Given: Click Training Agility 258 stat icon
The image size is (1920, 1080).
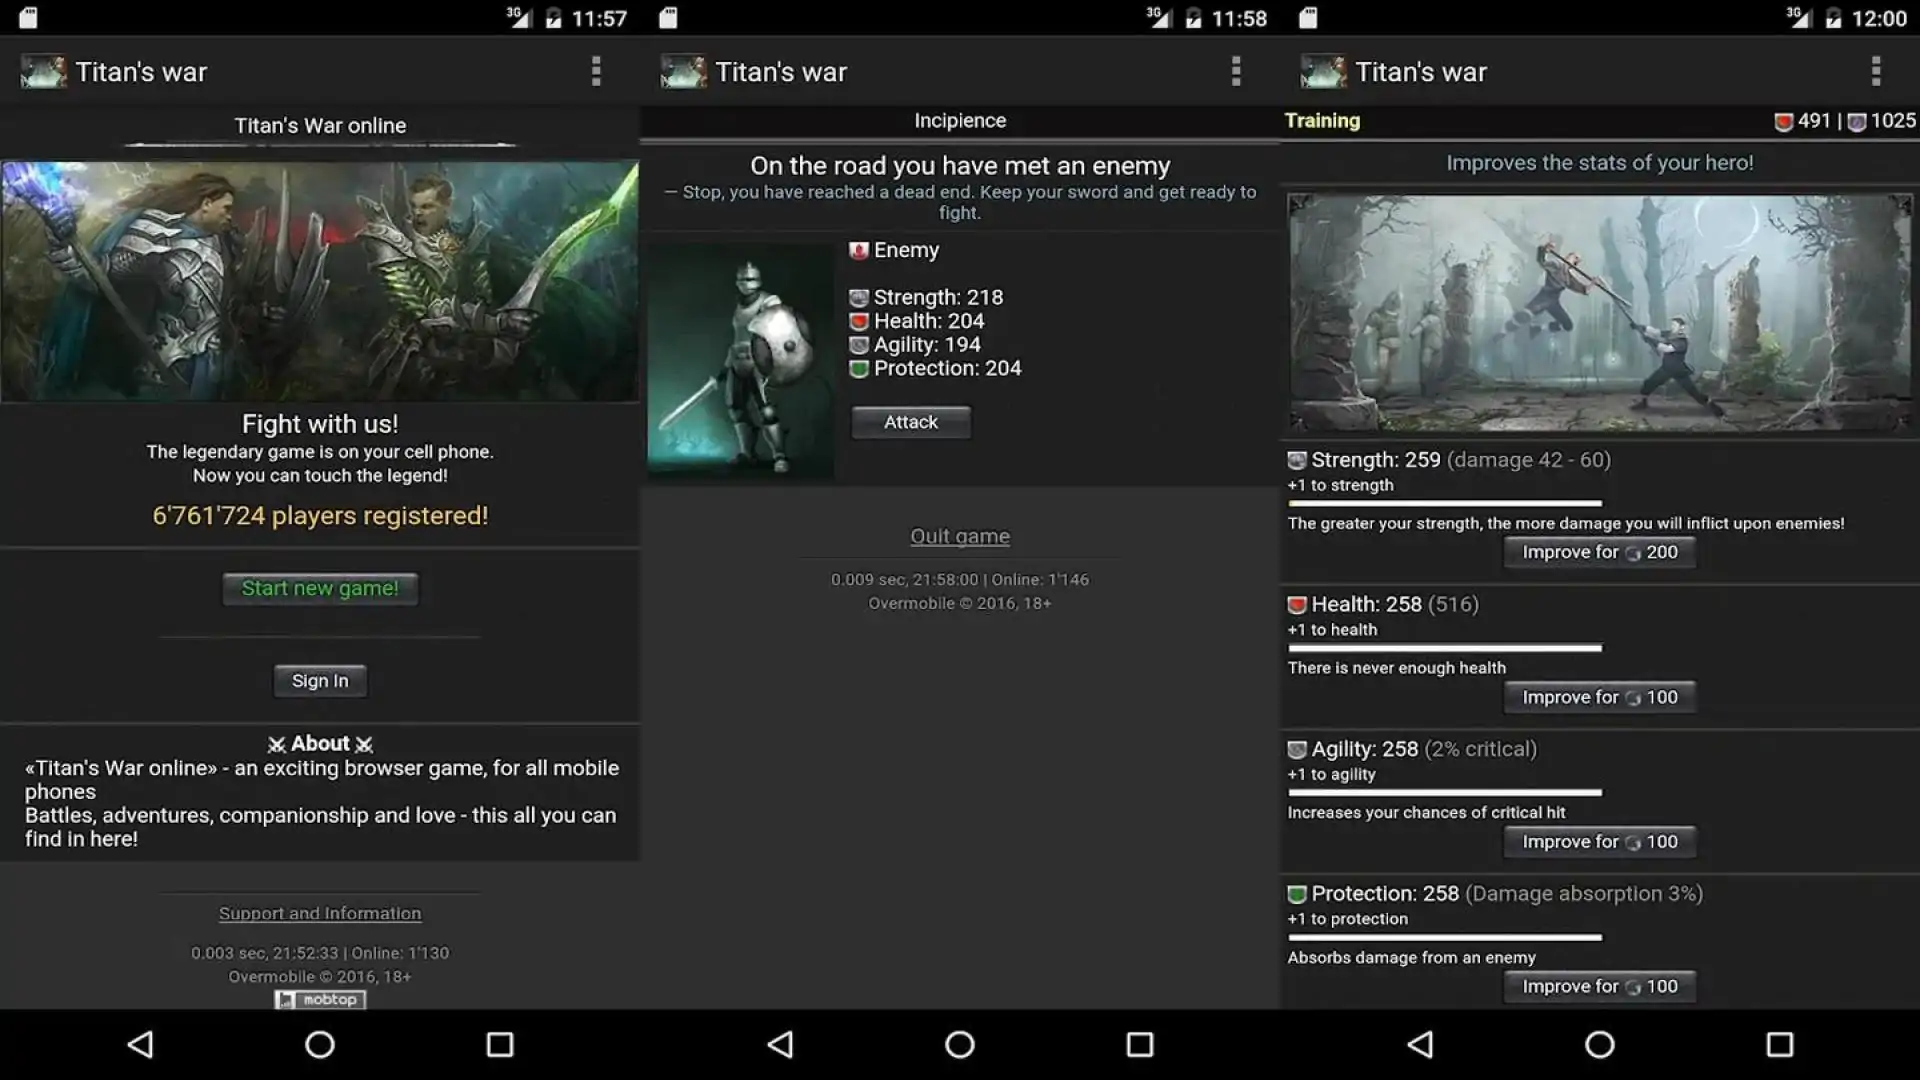Looking at the screenshot, I should point(1297,750).
